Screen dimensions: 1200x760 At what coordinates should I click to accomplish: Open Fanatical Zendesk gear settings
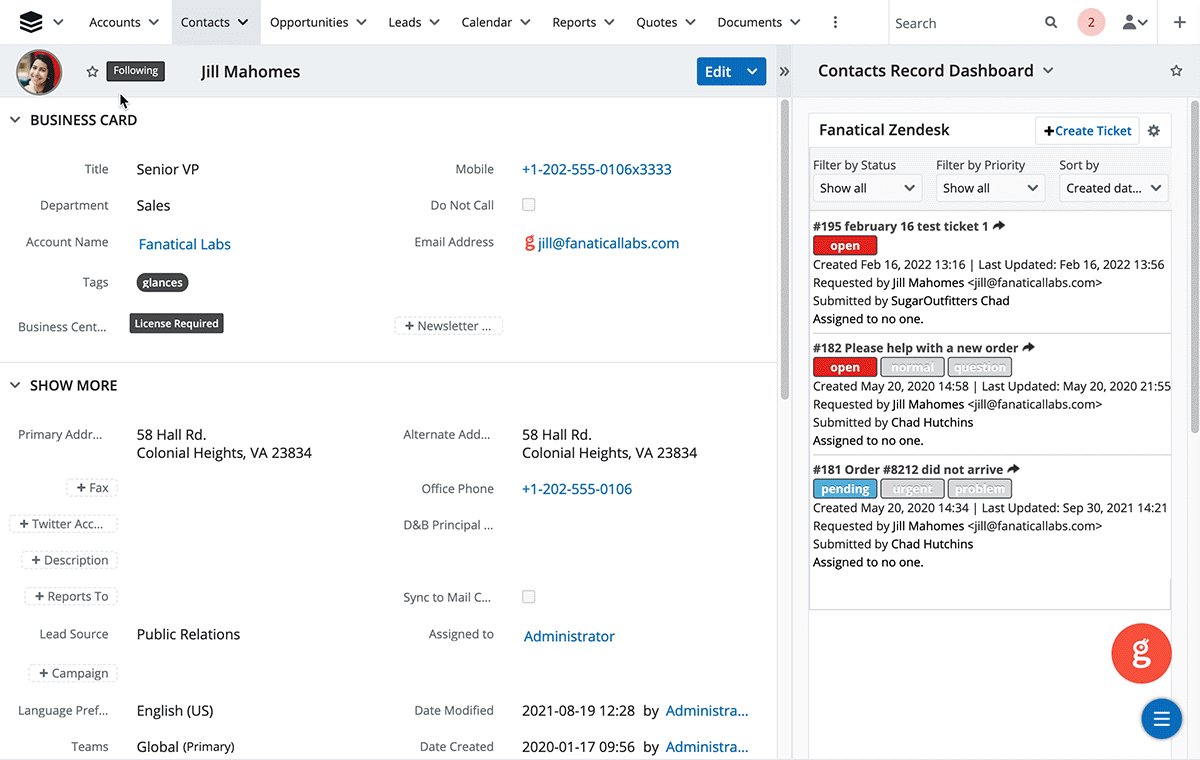[1154, 130]
